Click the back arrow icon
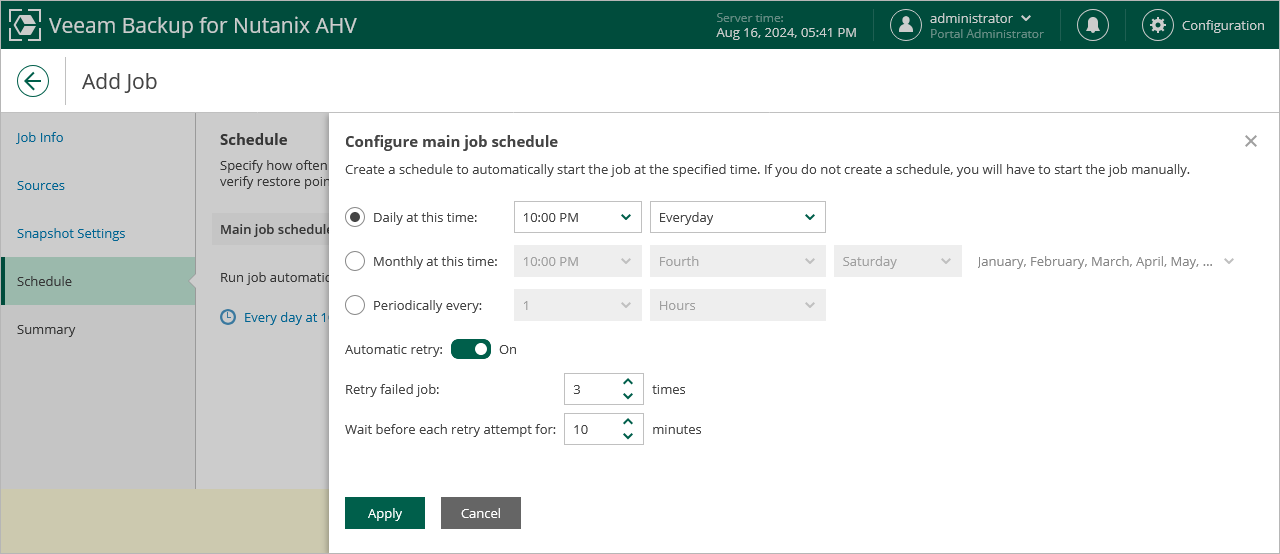The height and width of the screenshot is (554, 1280). pyautogui.click(x=33, y=81)
